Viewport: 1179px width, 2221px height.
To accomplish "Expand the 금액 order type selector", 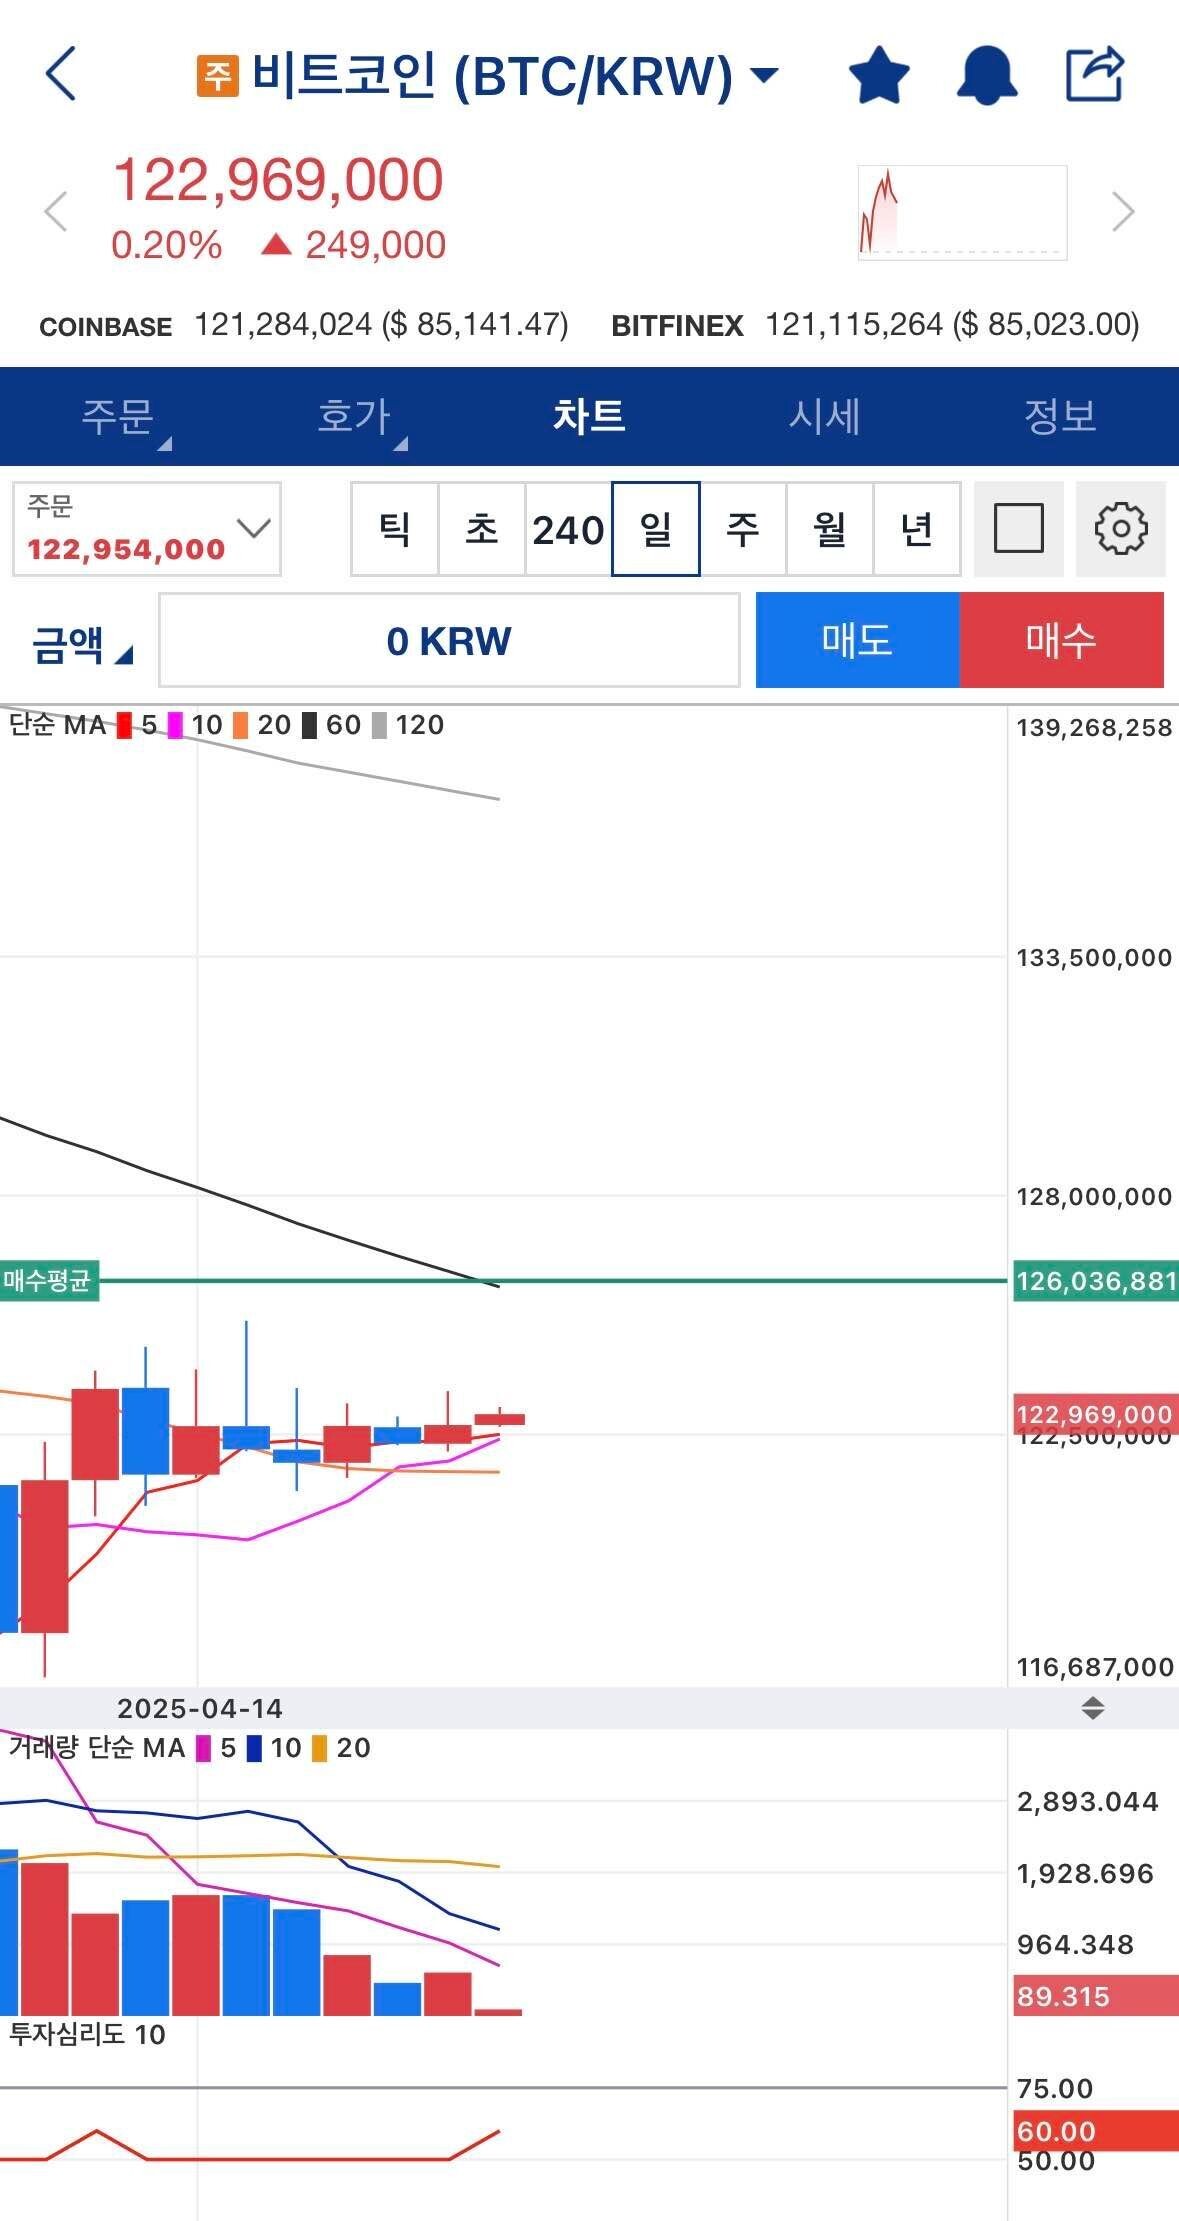I will tap(82, 643).
